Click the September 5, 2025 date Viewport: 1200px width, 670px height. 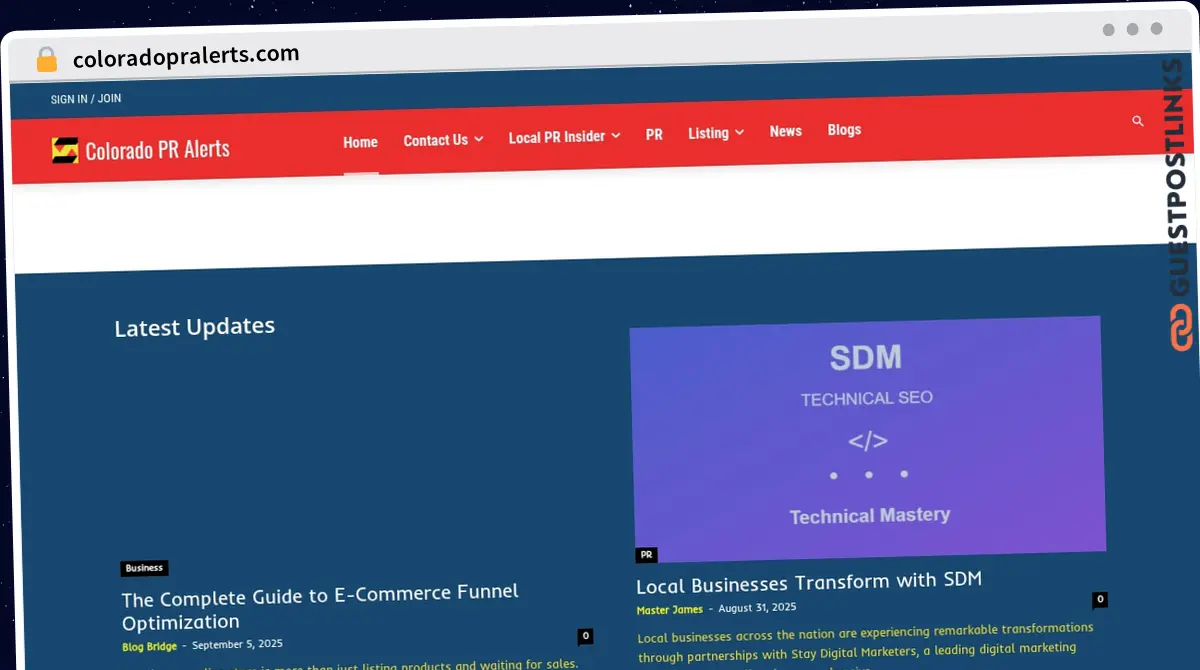(x=237, y=644)
